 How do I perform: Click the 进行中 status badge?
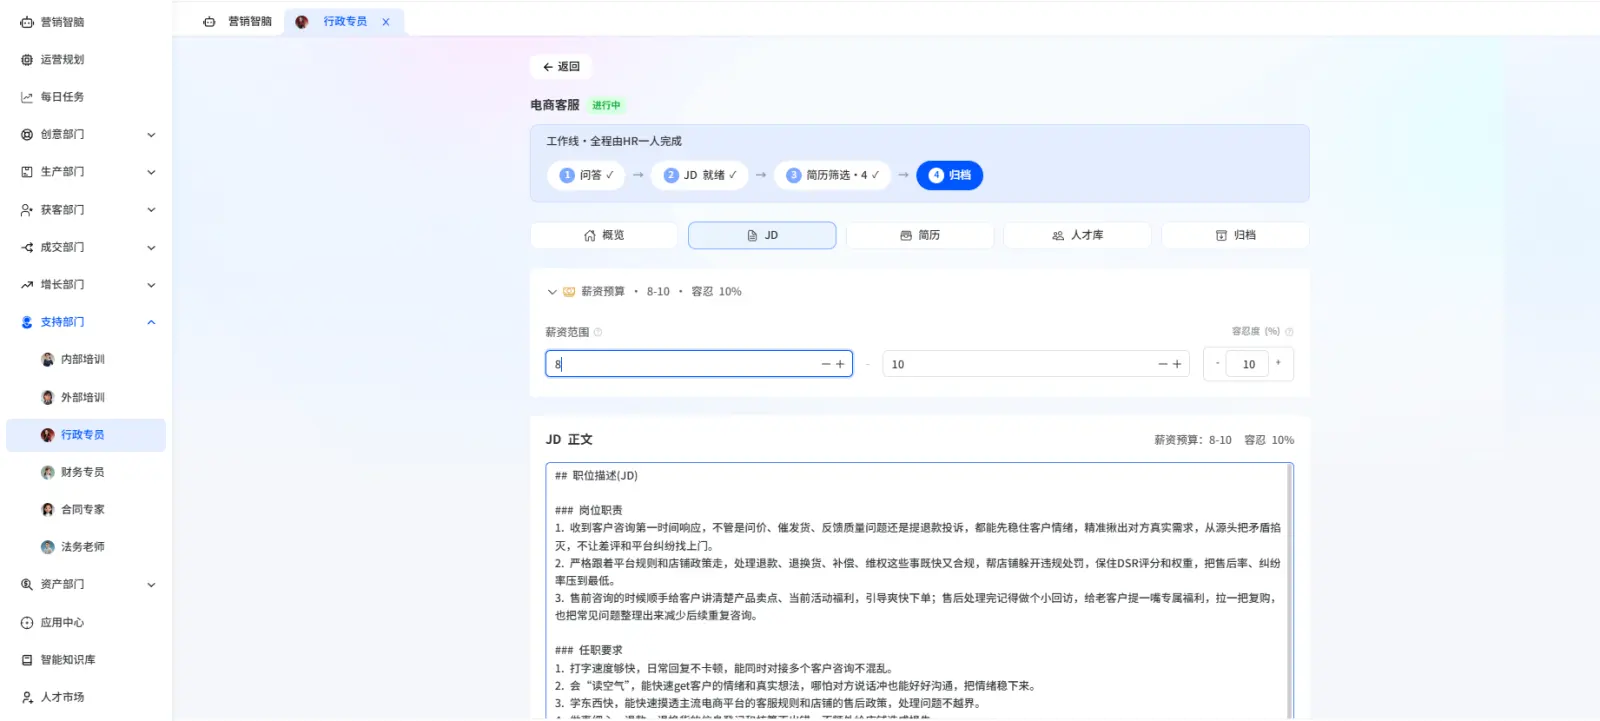click(606, 105)
